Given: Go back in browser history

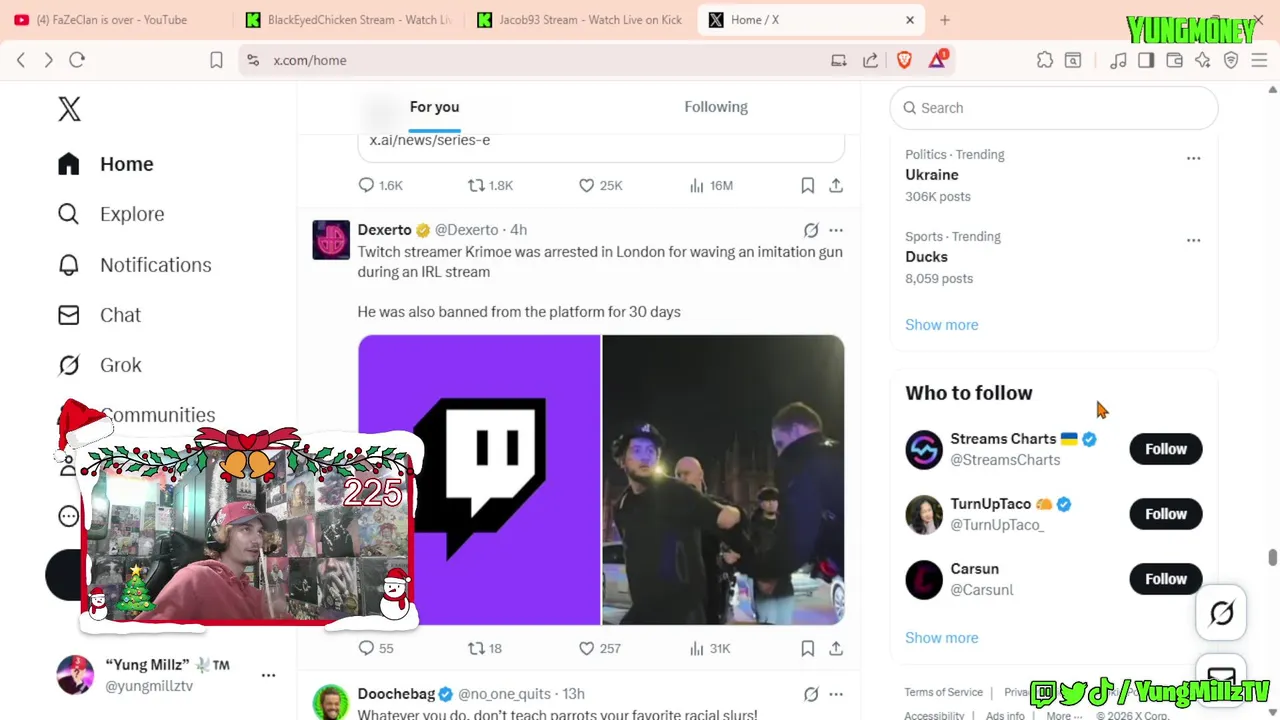Looking at the screenshot, I should coord(21,60).
